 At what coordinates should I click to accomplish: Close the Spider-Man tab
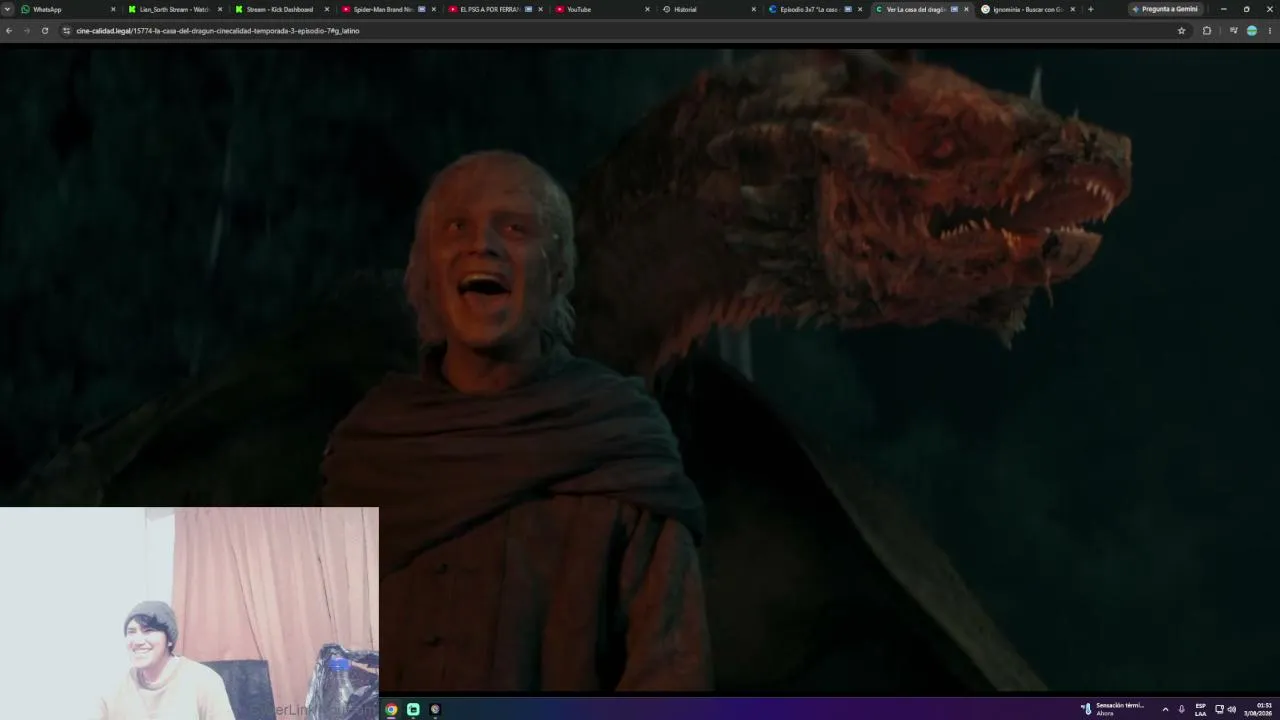(x=434, y=9)
